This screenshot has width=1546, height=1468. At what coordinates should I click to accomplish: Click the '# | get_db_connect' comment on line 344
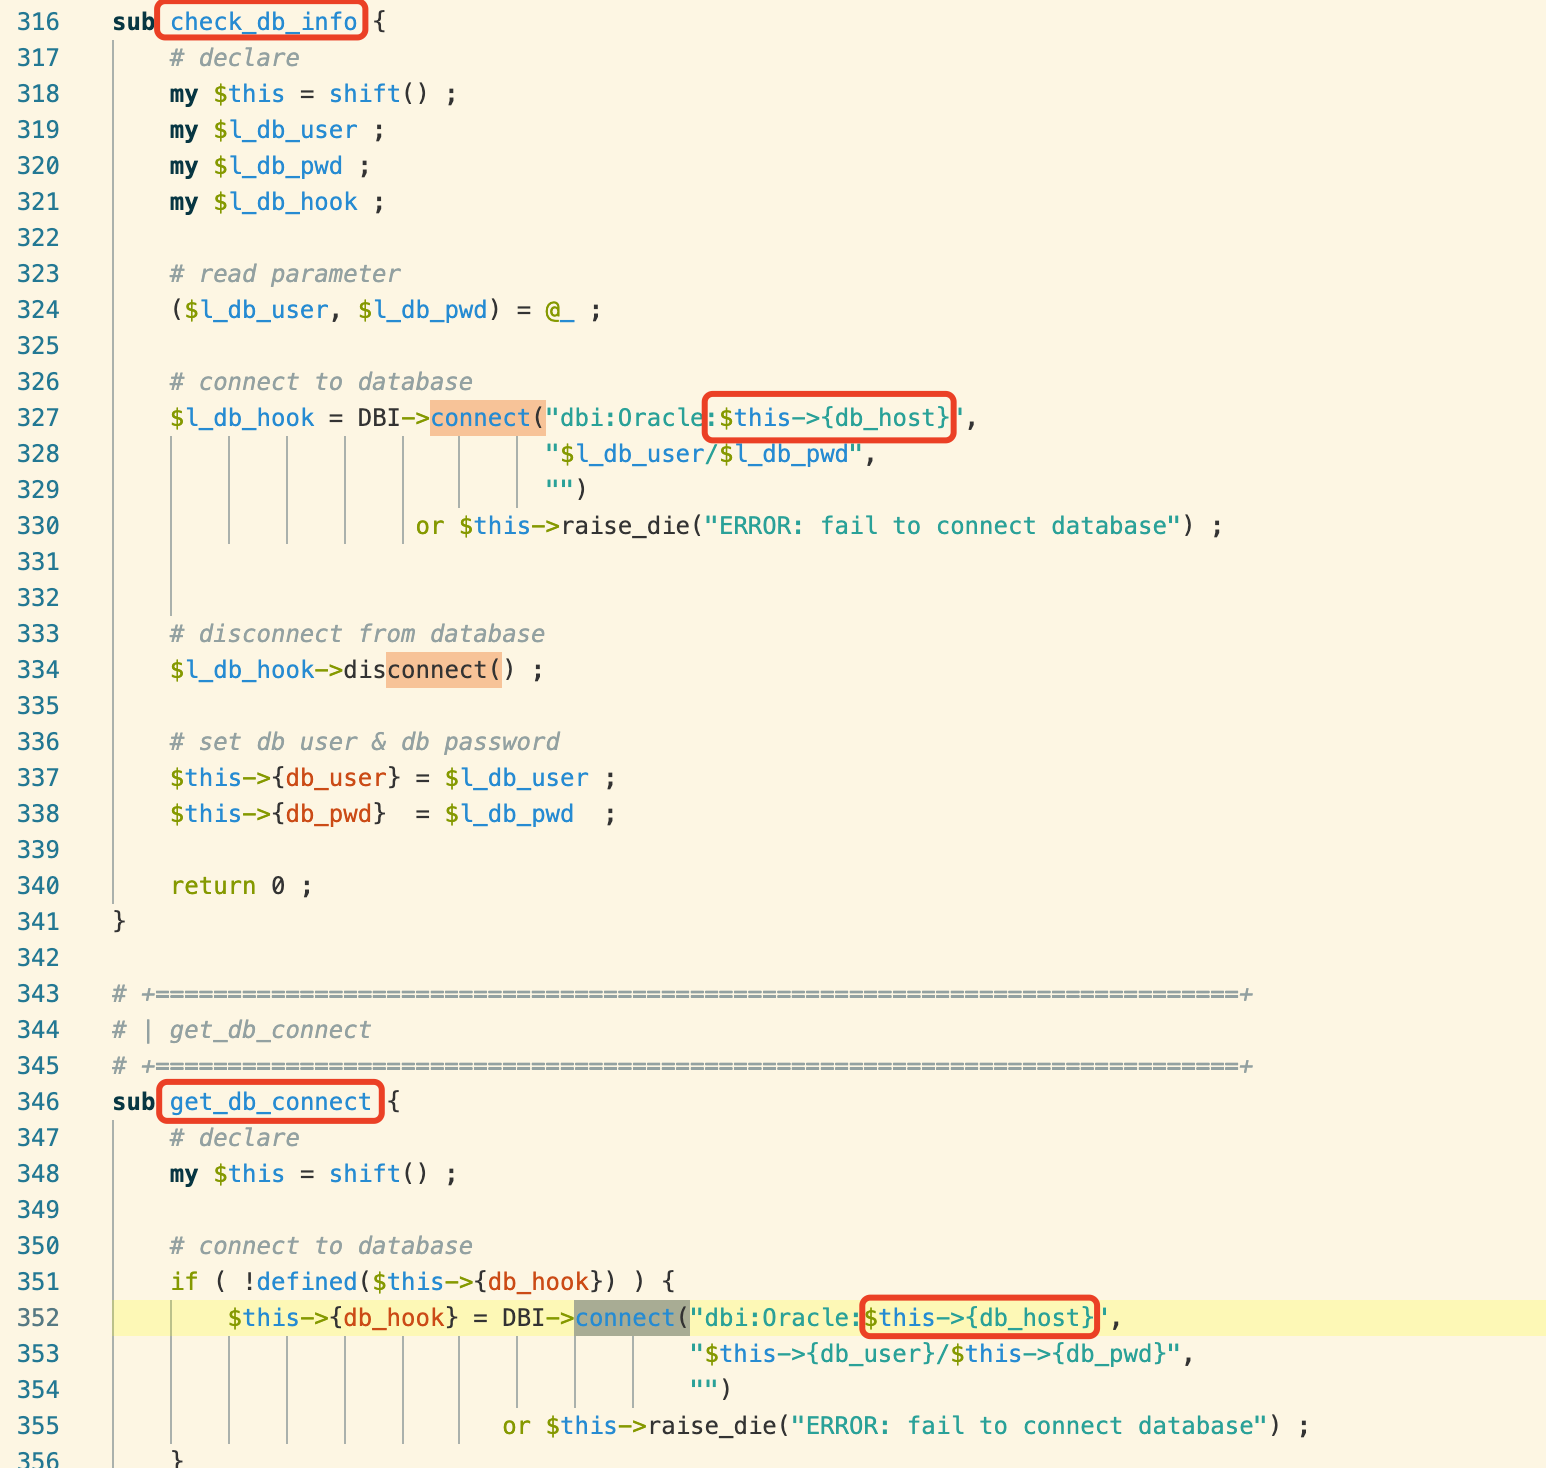tap(241, 1030)
